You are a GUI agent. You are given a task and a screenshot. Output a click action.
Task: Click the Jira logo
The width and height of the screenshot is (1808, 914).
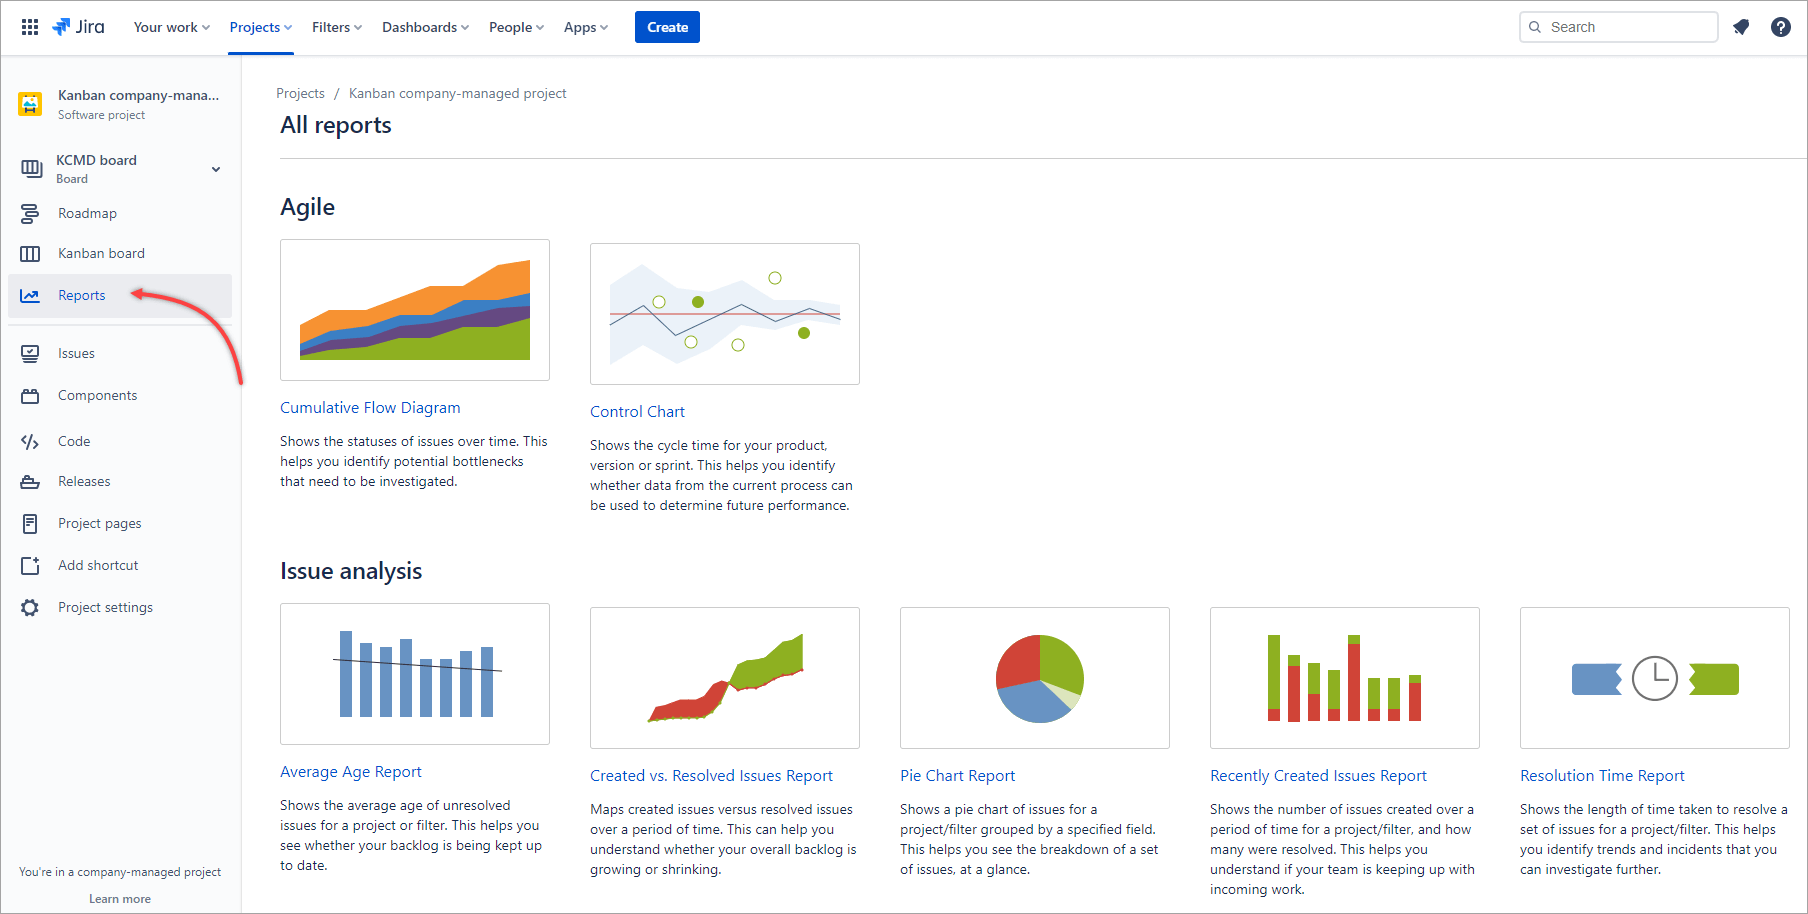[x=78, y=27]
